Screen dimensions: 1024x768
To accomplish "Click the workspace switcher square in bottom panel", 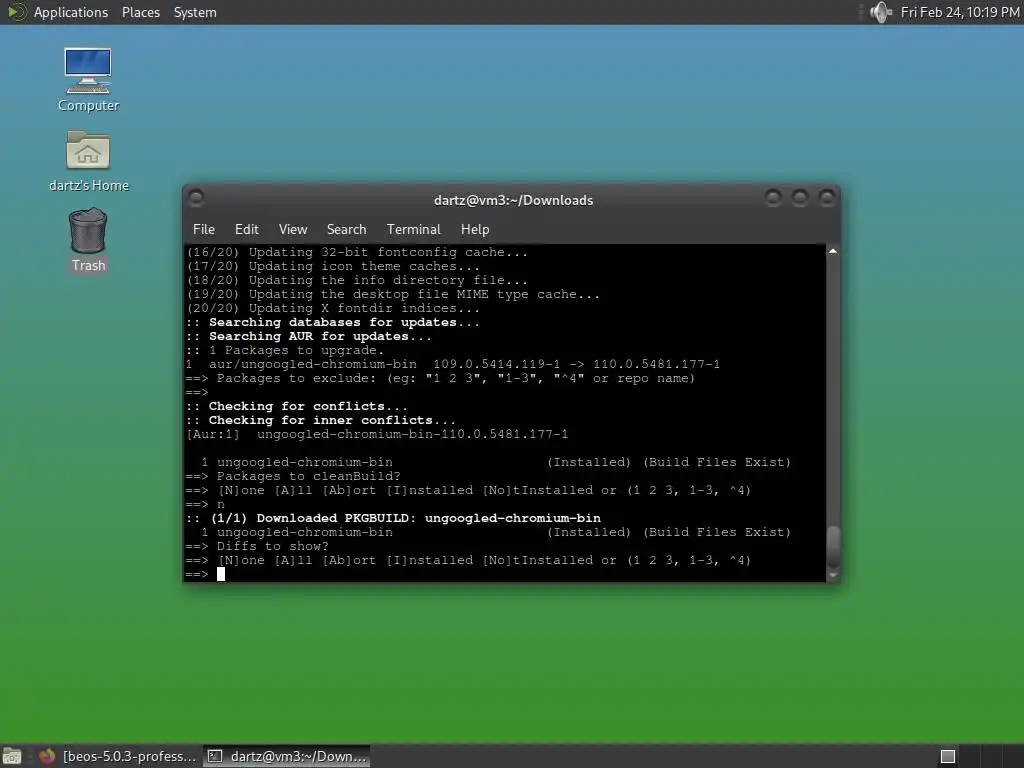I will (948, 756).
